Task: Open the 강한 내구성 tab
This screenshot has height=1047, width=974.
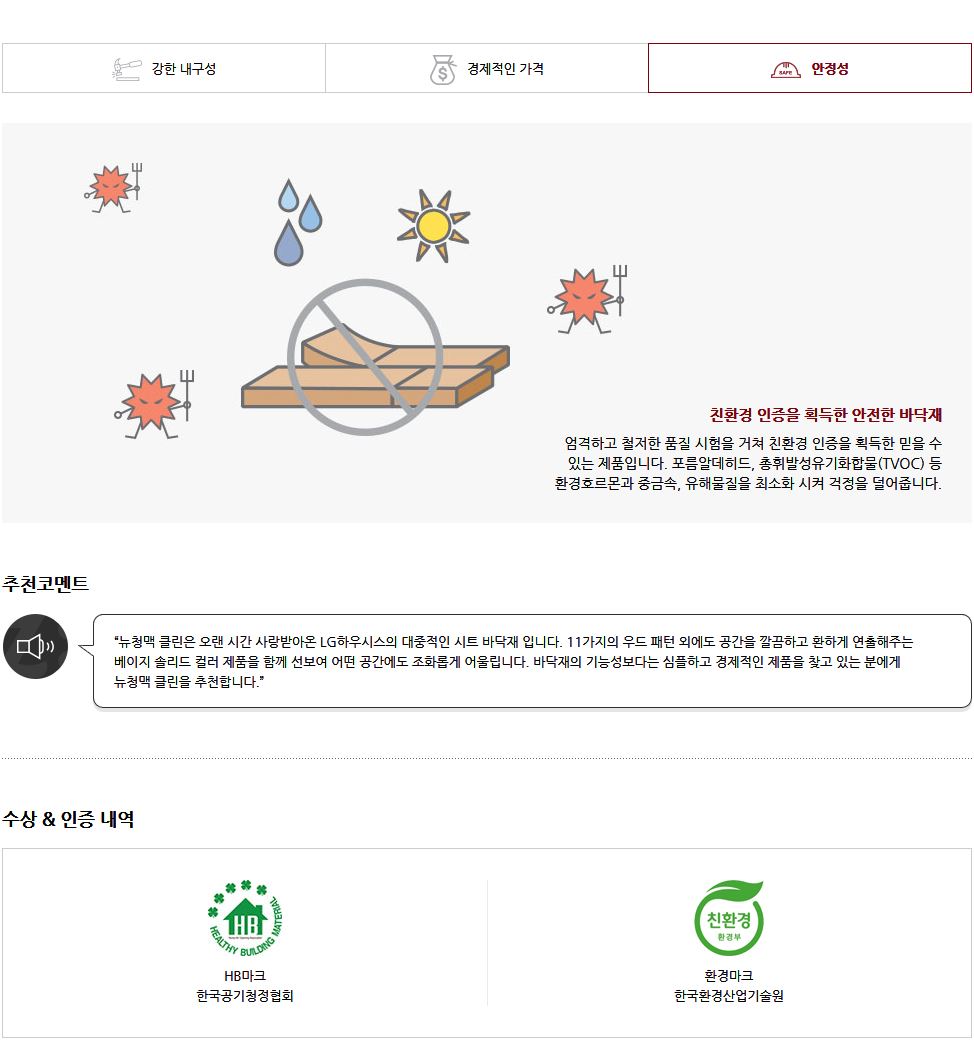Action: [164, 68]
